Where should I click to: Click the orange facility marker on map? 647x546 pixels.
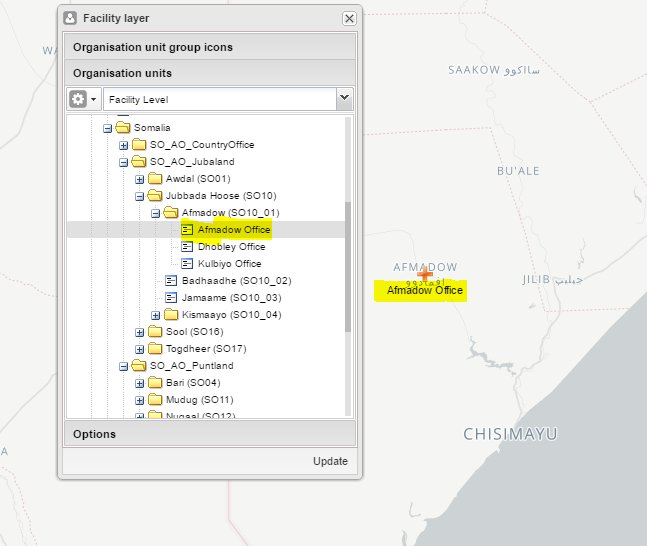click(425, 273)
